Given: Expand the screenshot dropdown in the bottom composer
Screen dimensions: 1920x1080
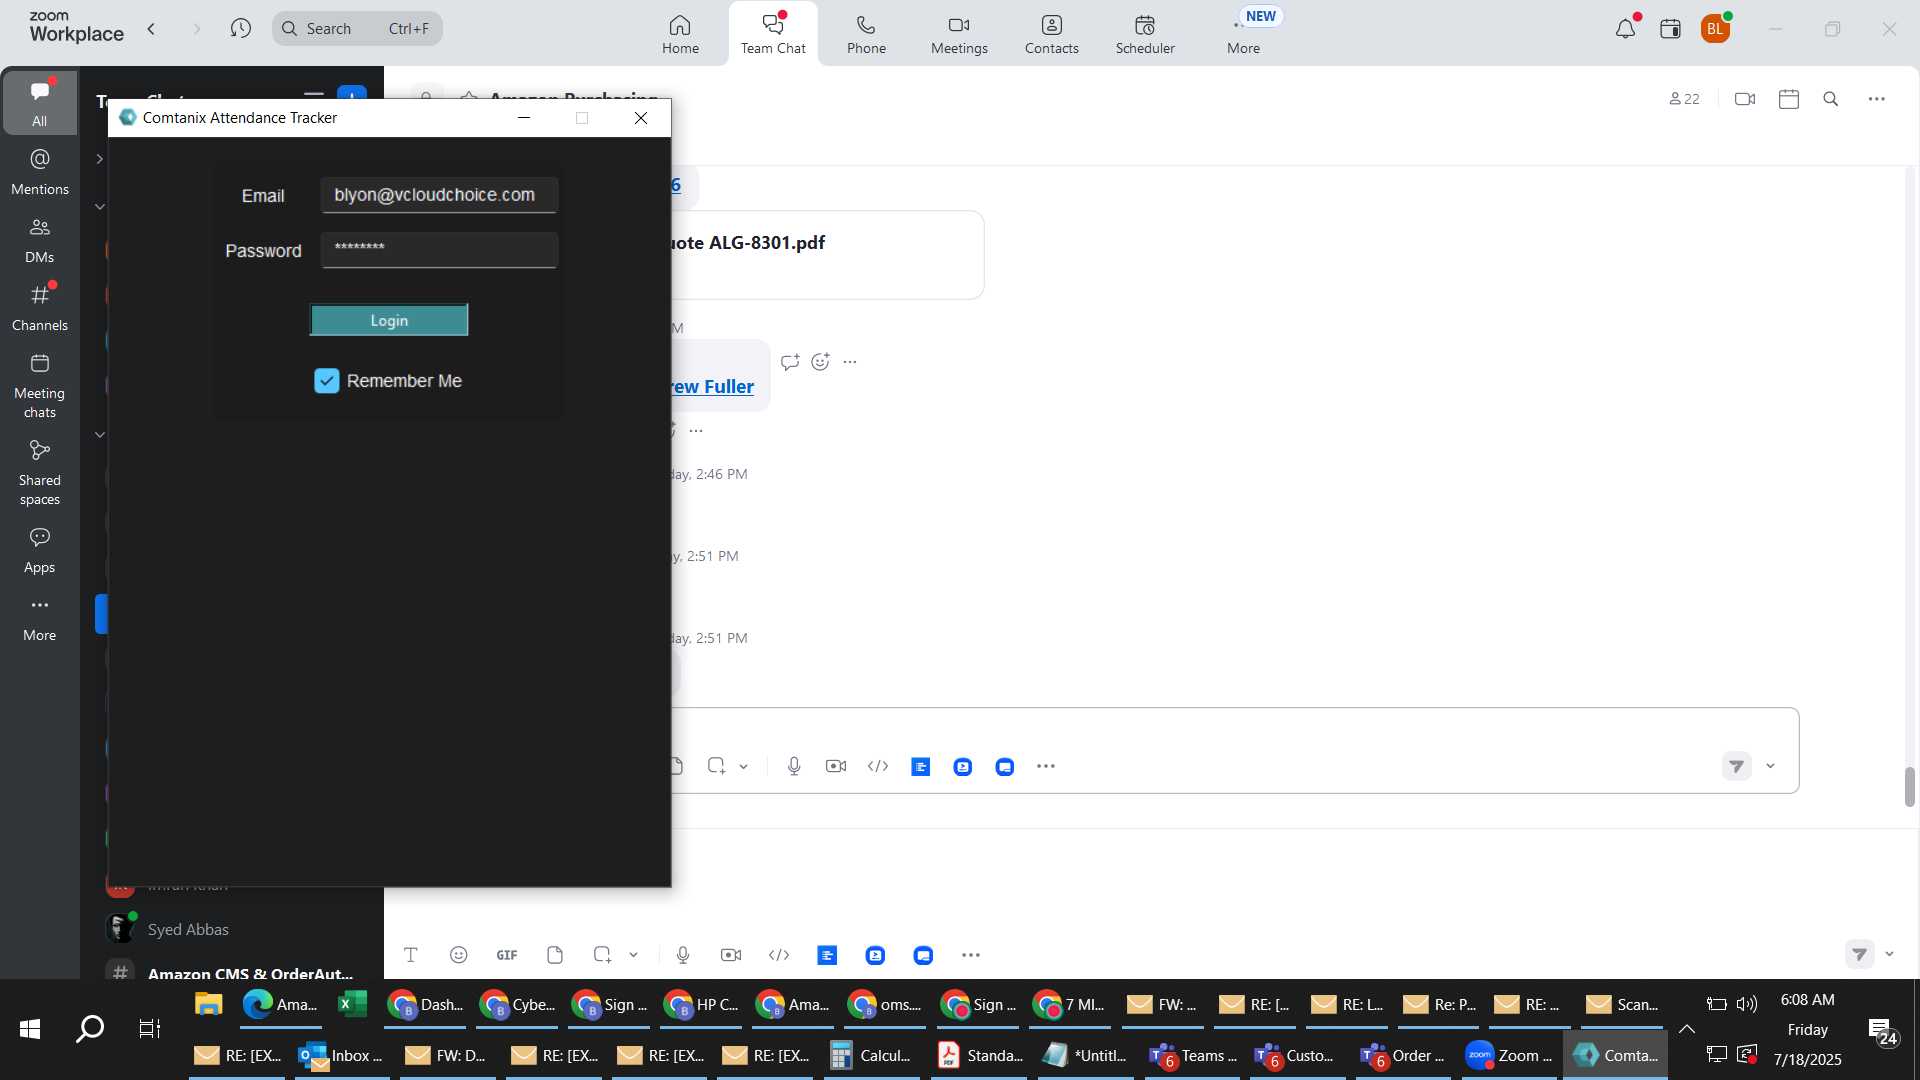Looking at the screenshot, I should (633, 955).
